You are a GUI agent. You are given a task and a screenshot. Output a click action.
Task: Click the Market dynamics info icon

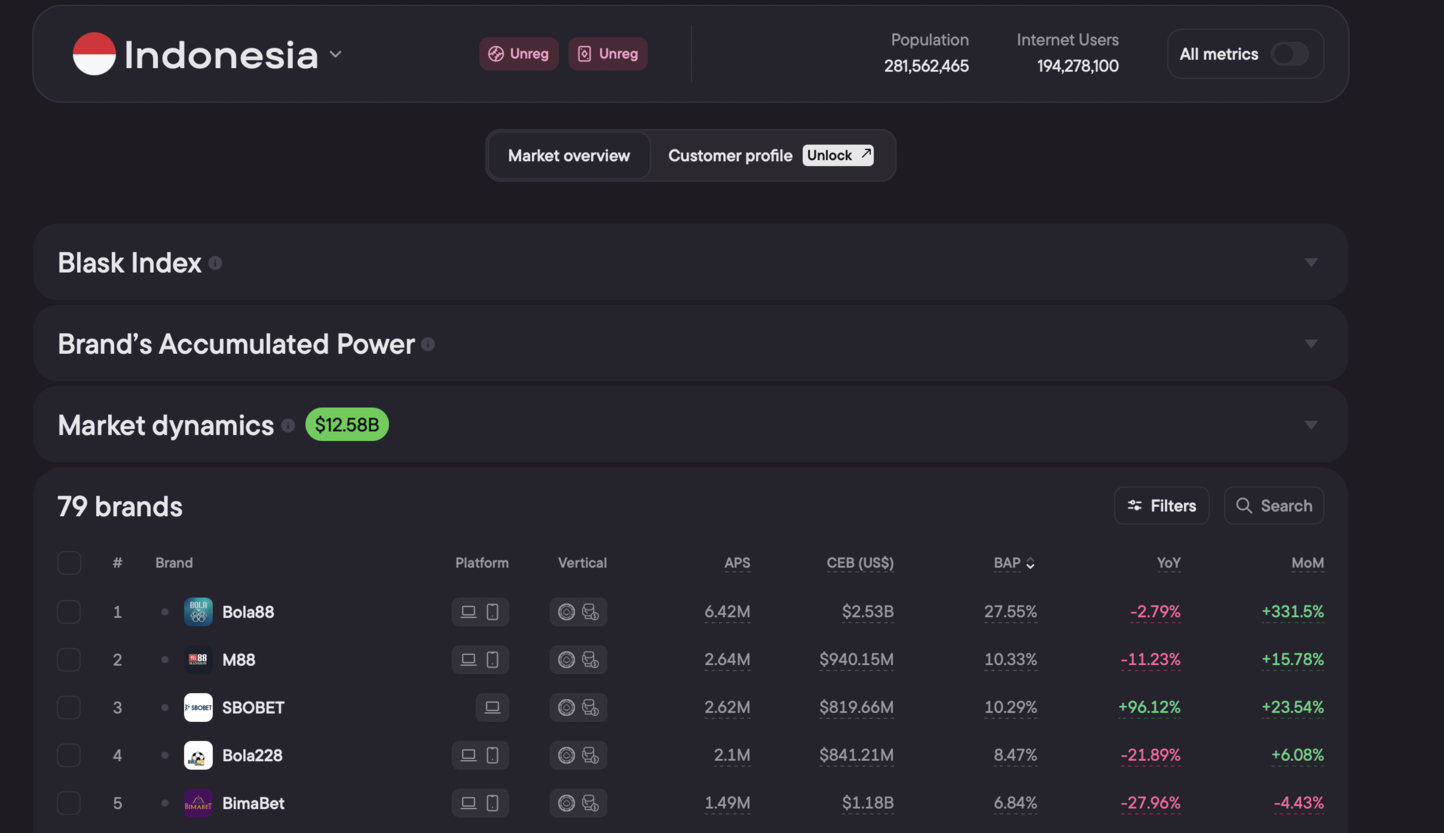288,426
